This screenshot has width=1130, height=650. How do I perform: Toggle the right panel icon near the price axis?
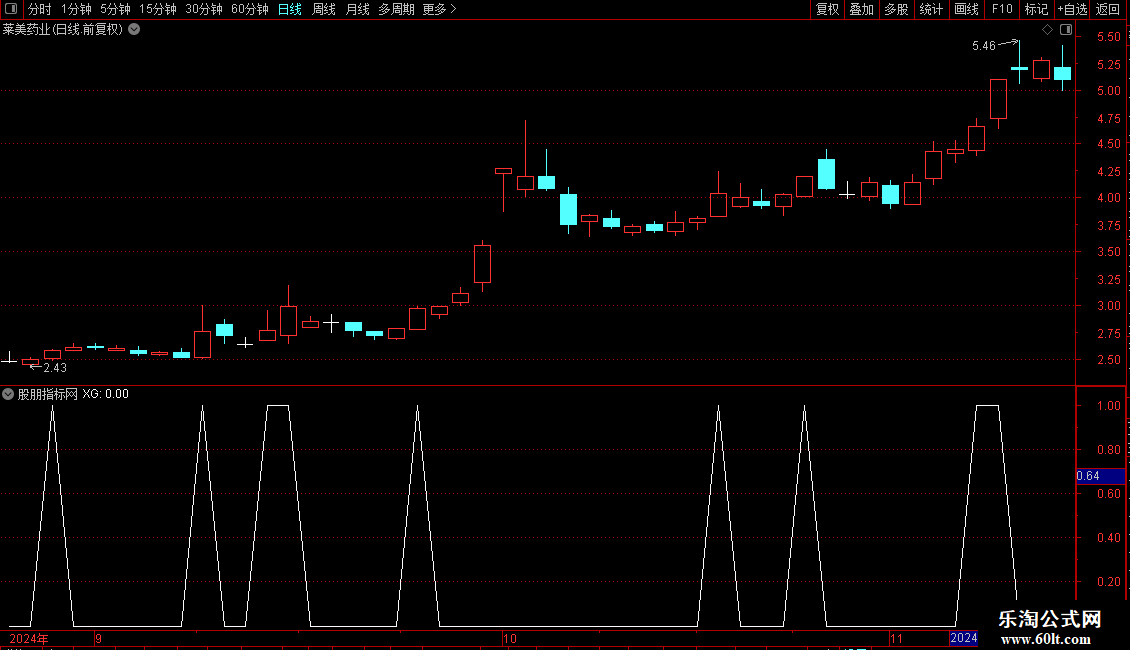click(1066, 30)
